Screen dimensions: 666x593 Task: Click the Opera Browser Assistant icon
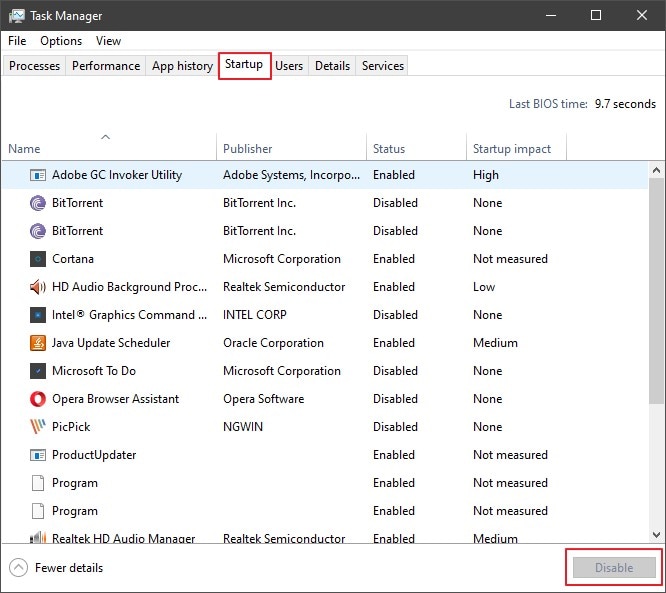[38, 399]
